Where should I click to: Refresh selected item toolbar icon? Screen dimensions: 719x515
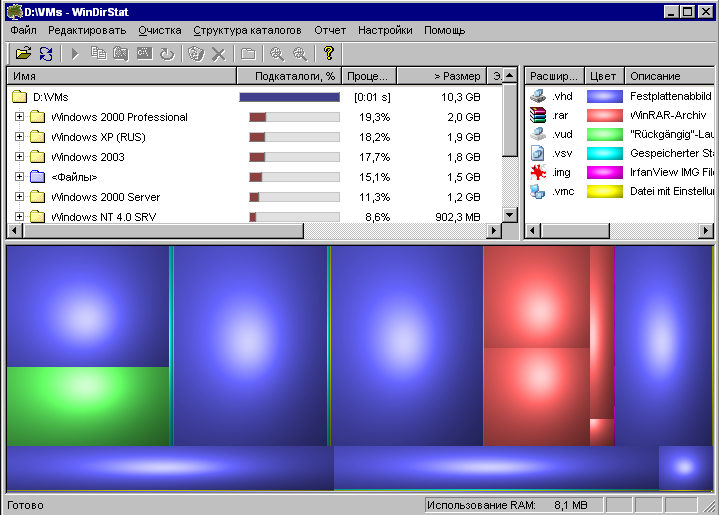pyautogui.click(x=167, y=54)
